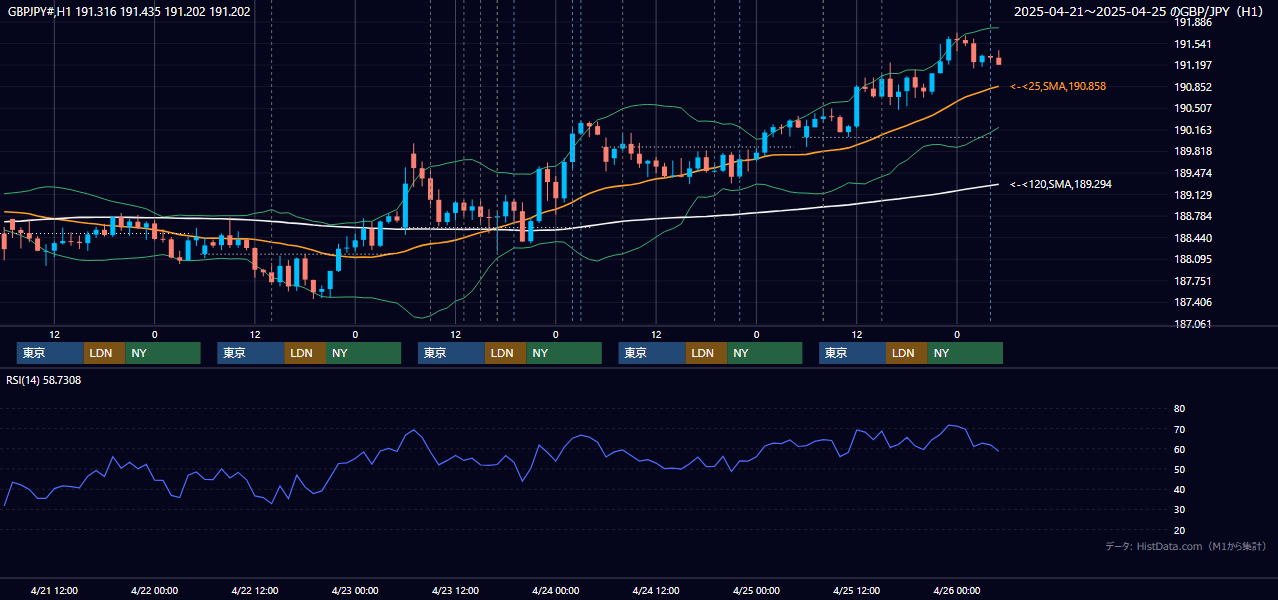The width and height of the screenshot is (1278, 600).
Task: Select the 2025-04-21～2025-04-25 GBP/JPY chart title
Action: pyautogui.click(x=1140, y=11)
